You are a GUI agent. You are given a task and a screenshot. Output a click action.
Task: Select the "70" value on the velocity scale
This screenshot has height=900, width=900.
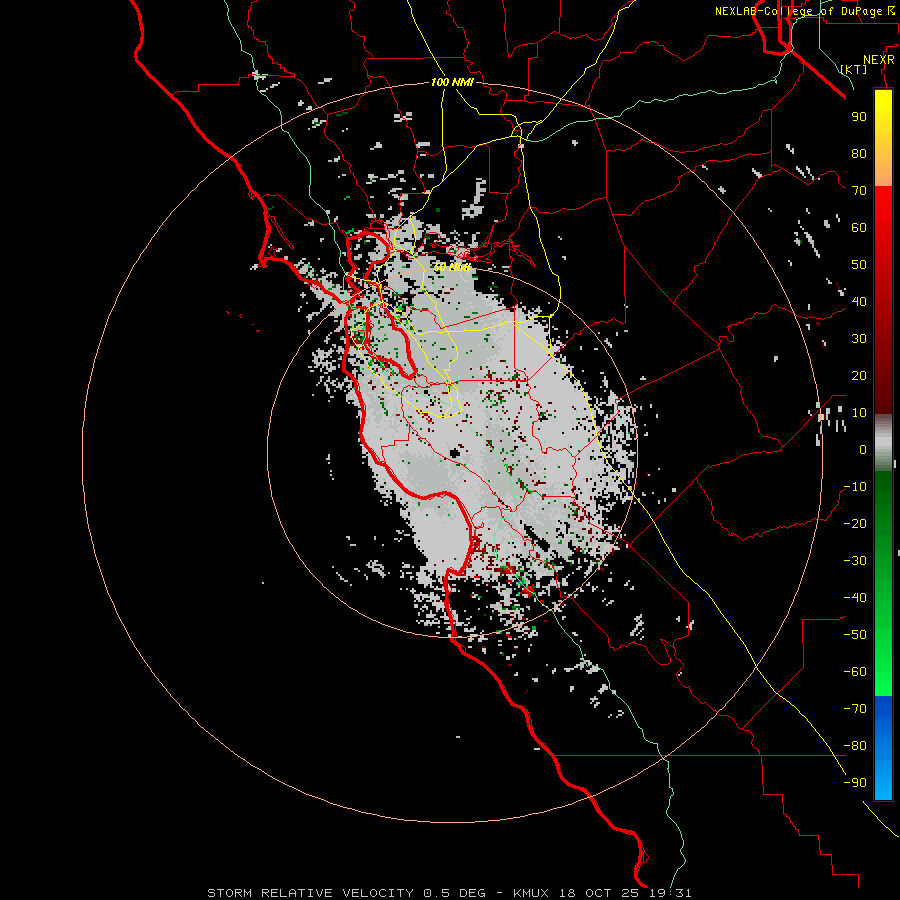[x=859, y=191]
